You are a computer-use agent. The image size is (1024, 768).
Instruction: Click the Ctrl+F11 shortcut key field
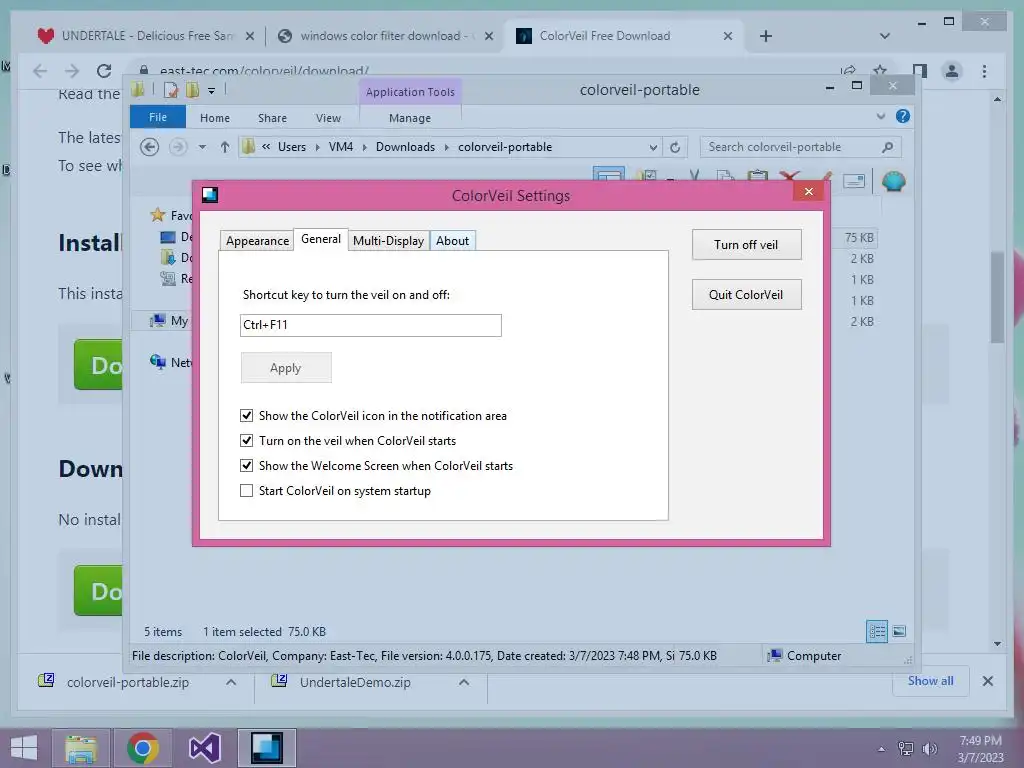coord(370,325)
